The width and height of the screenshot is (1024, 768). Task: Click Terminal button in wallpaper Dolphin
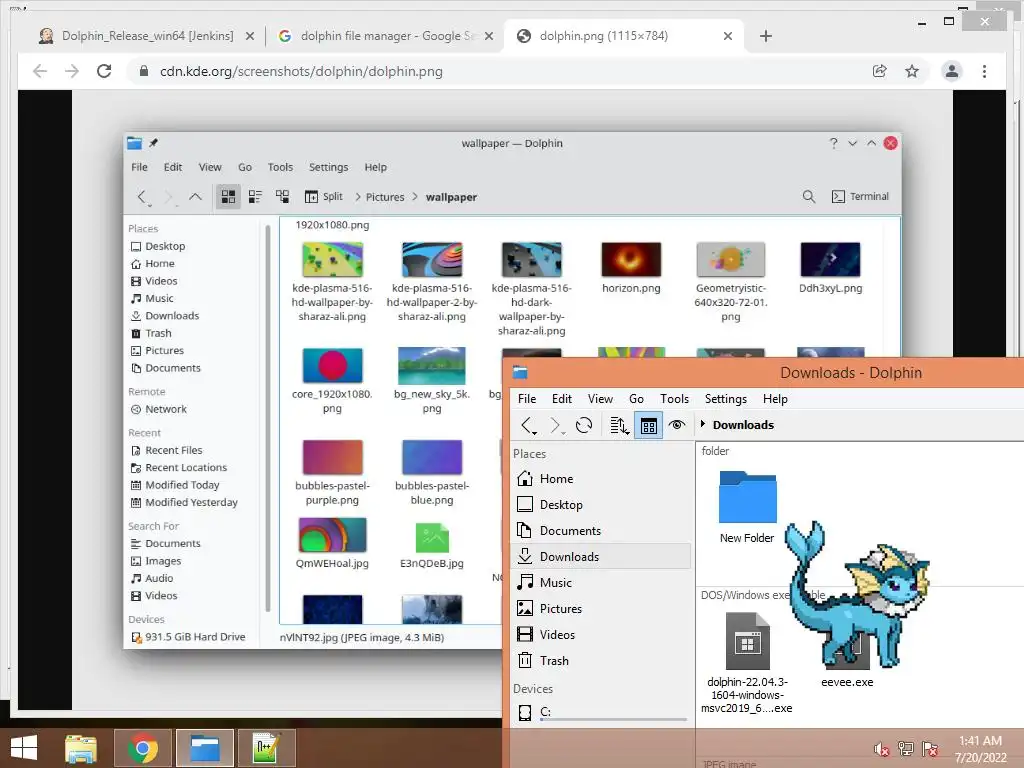click(860, 197)
